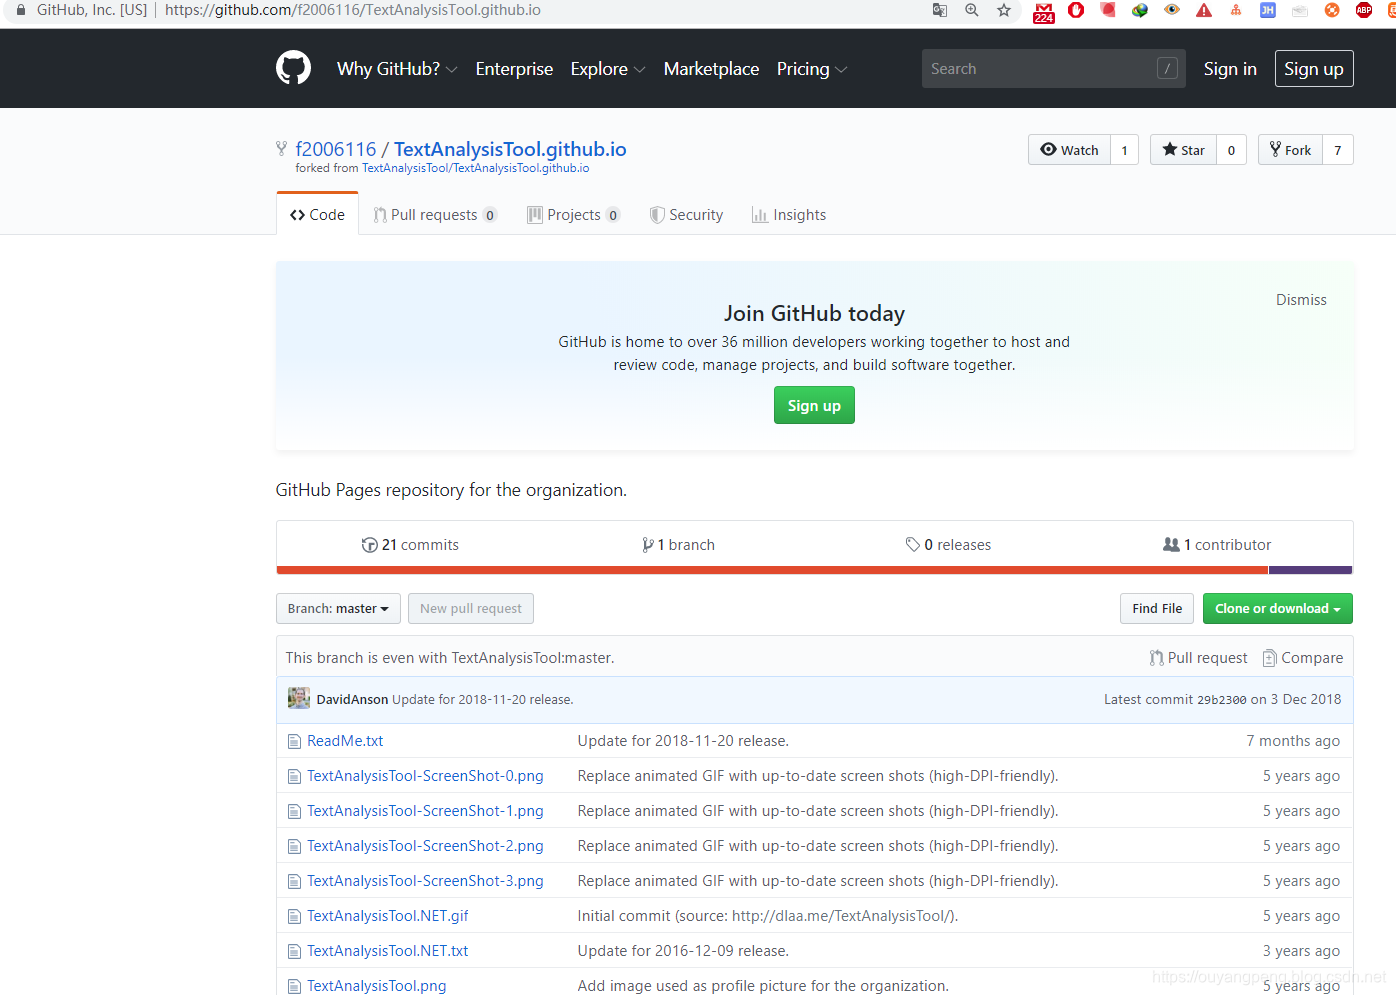Click green Sign up button in banner
Image resolution: width=1396 pixels, height=995 pixels.
click(x=814, y=405)
